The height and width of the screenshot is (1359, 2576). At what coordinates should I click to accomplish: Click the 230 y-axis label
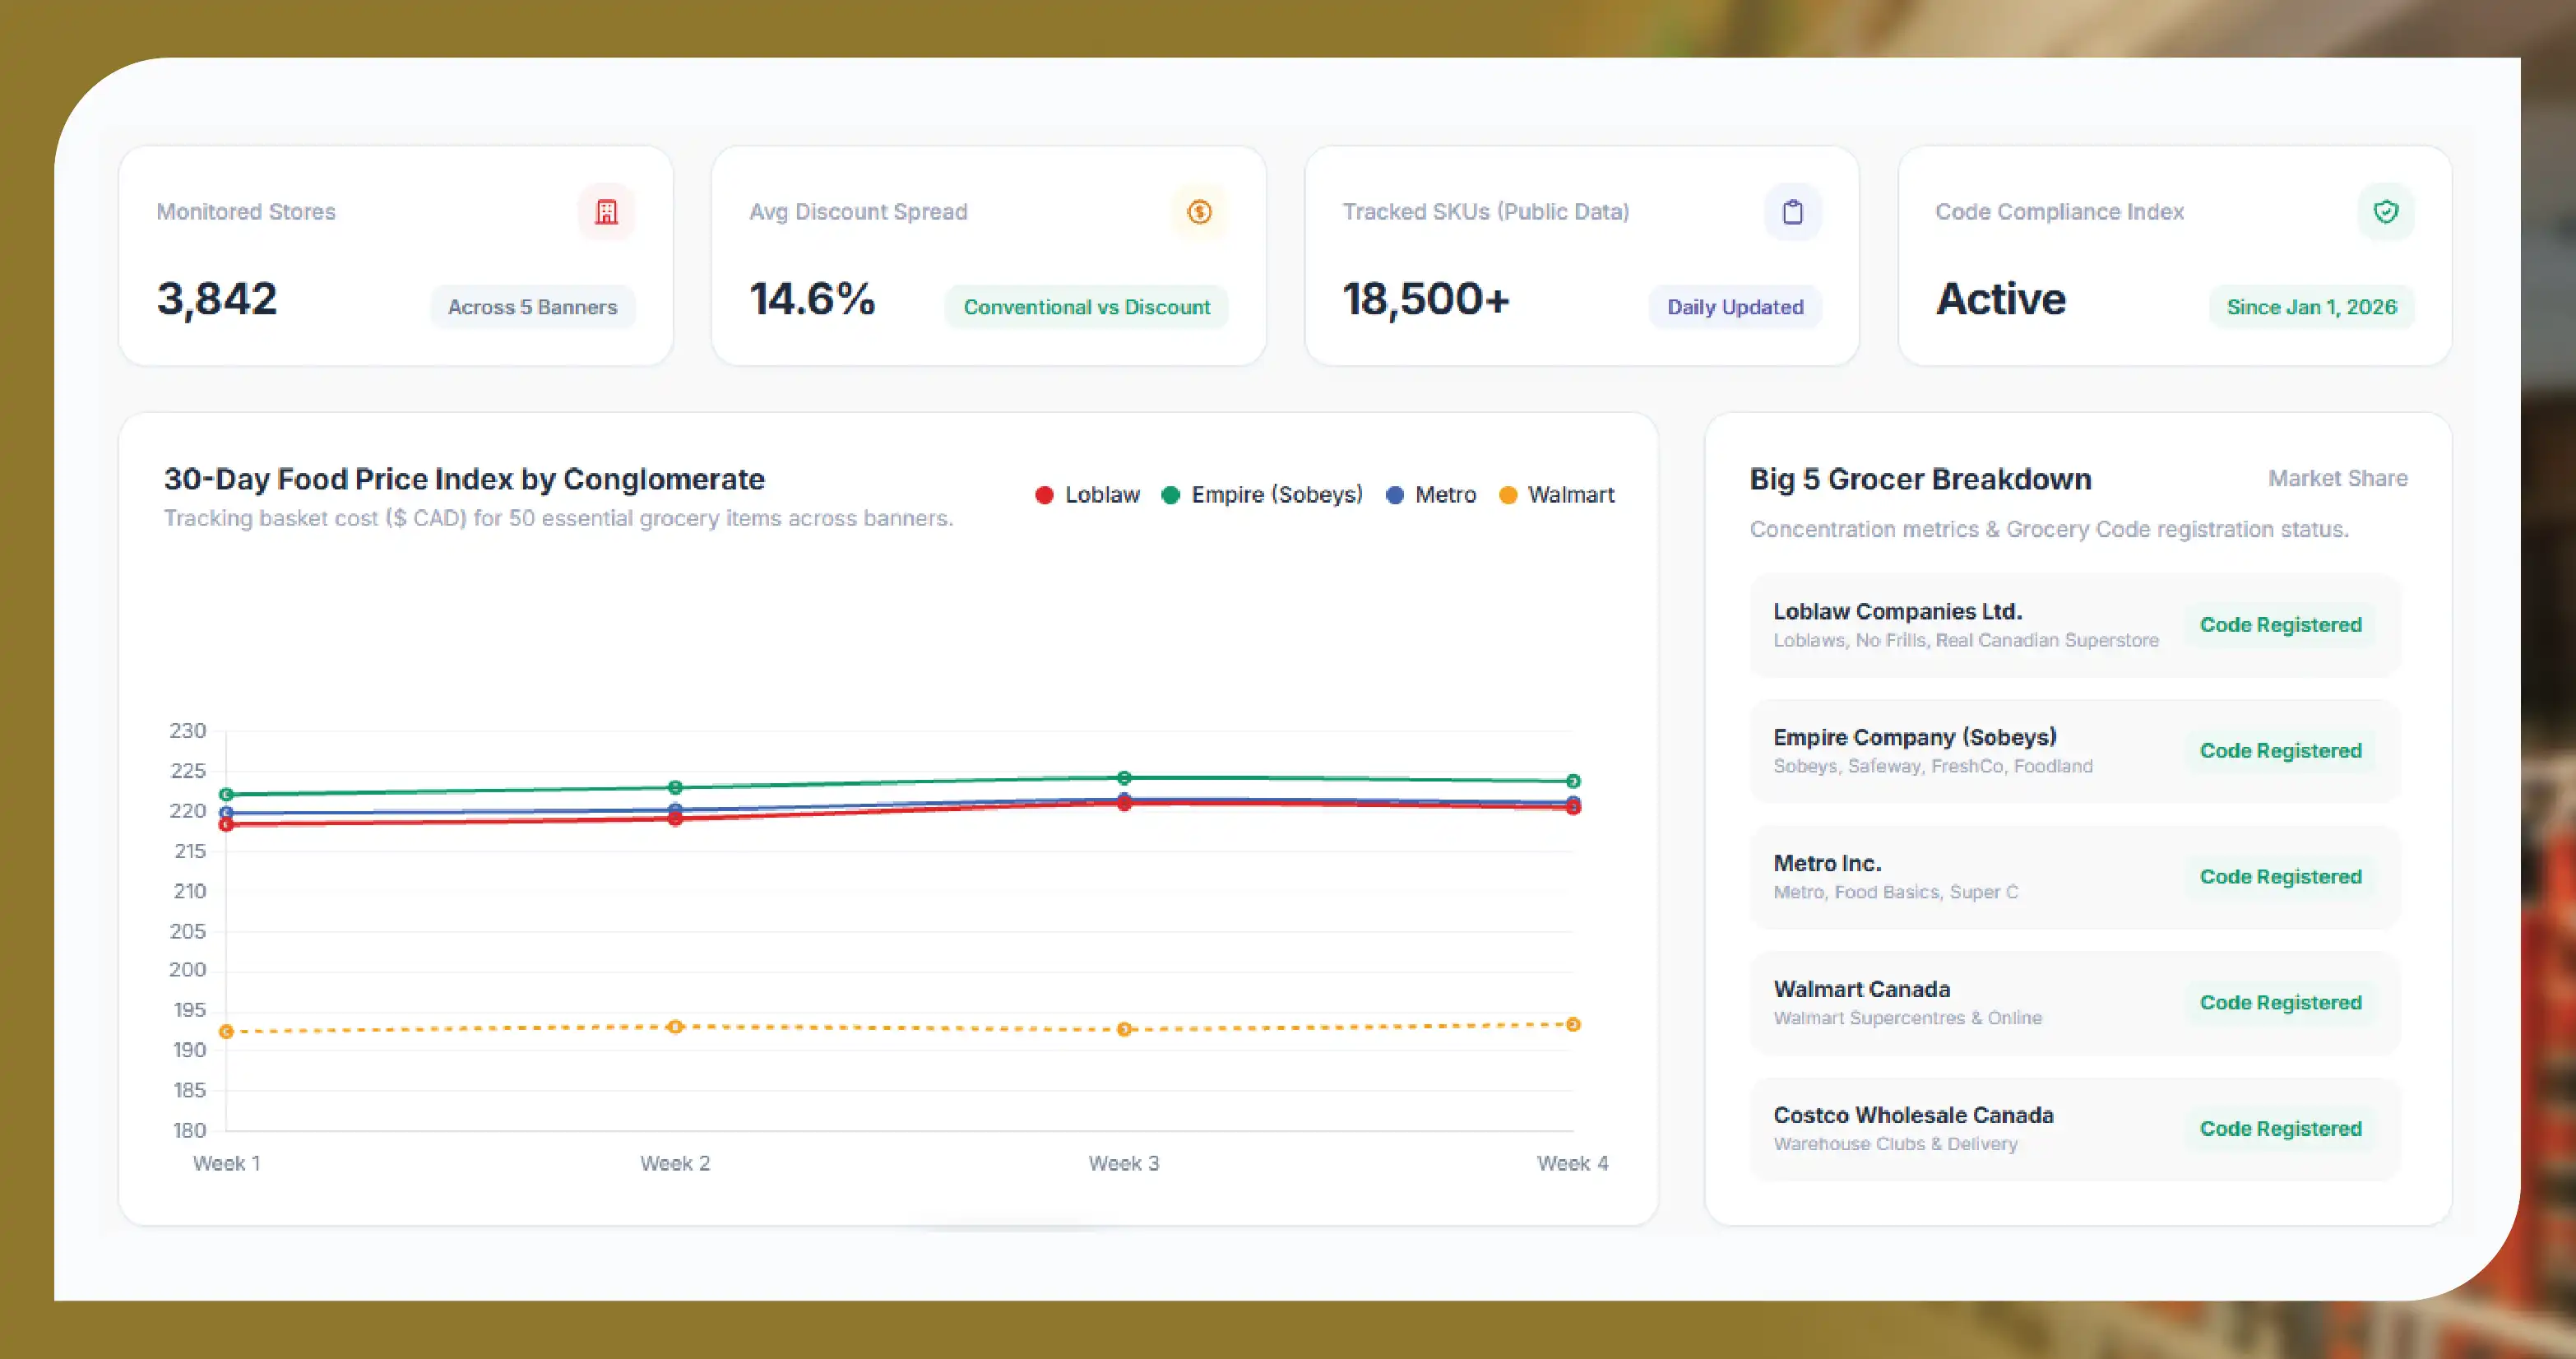[188, 731]
